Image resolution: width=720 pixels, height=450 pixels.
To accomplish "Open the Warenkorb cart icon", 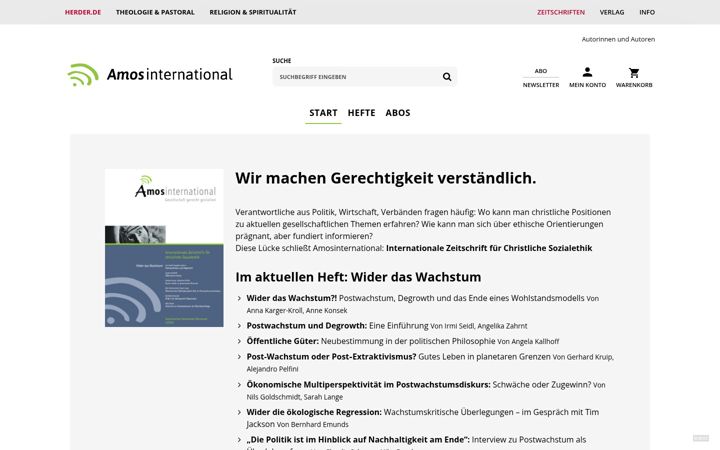I will (x=634, y=73).
